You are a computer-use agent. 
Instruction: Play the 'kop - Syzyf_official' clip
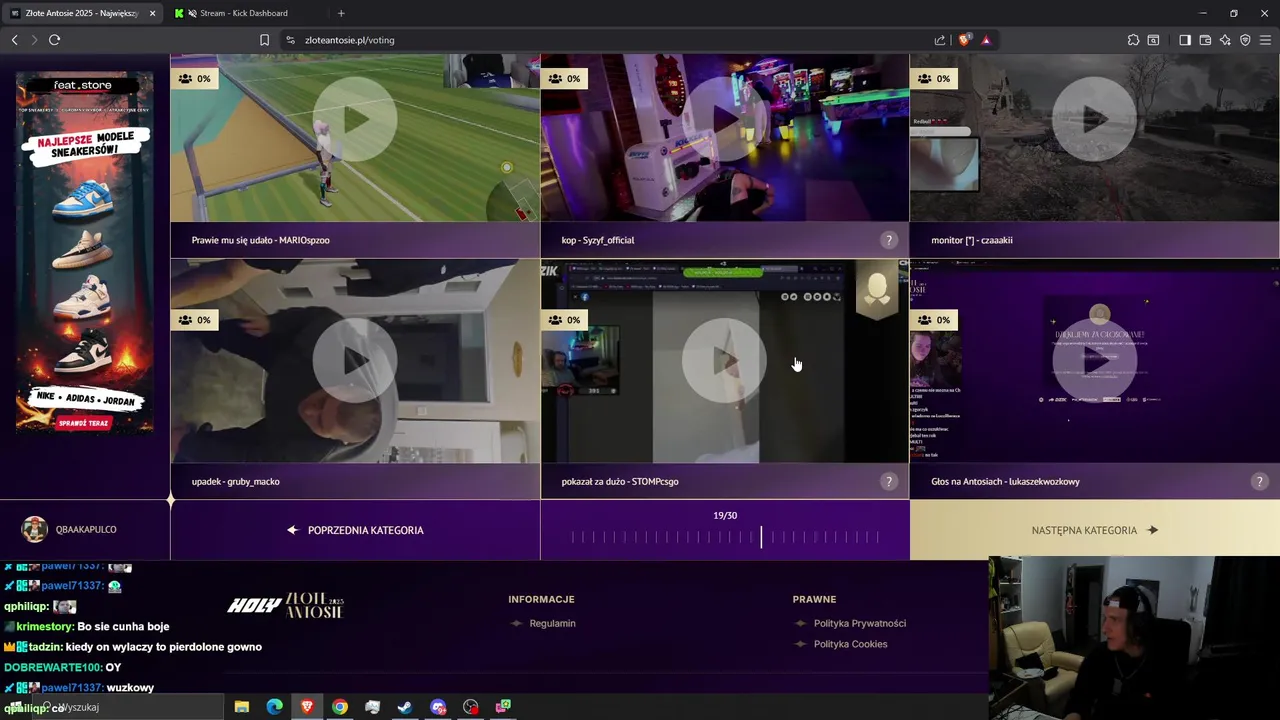pyautogui.click(x=725, y=119)
